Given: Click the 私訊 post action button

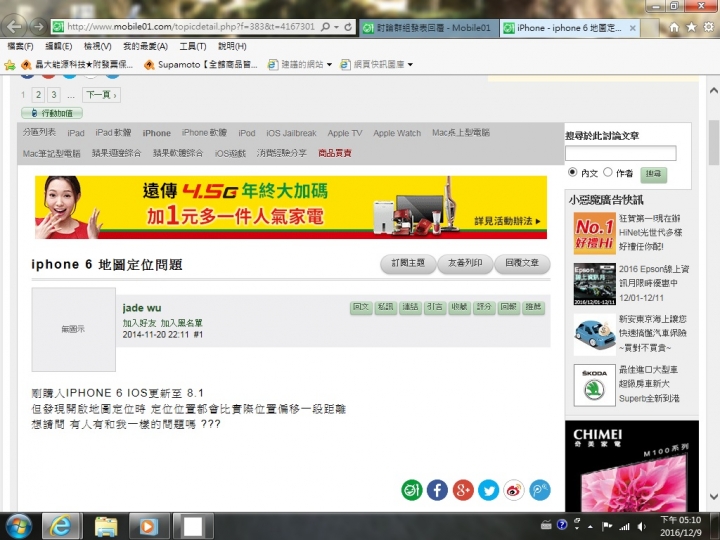Looking at the screenshot, I should point(385,307).
